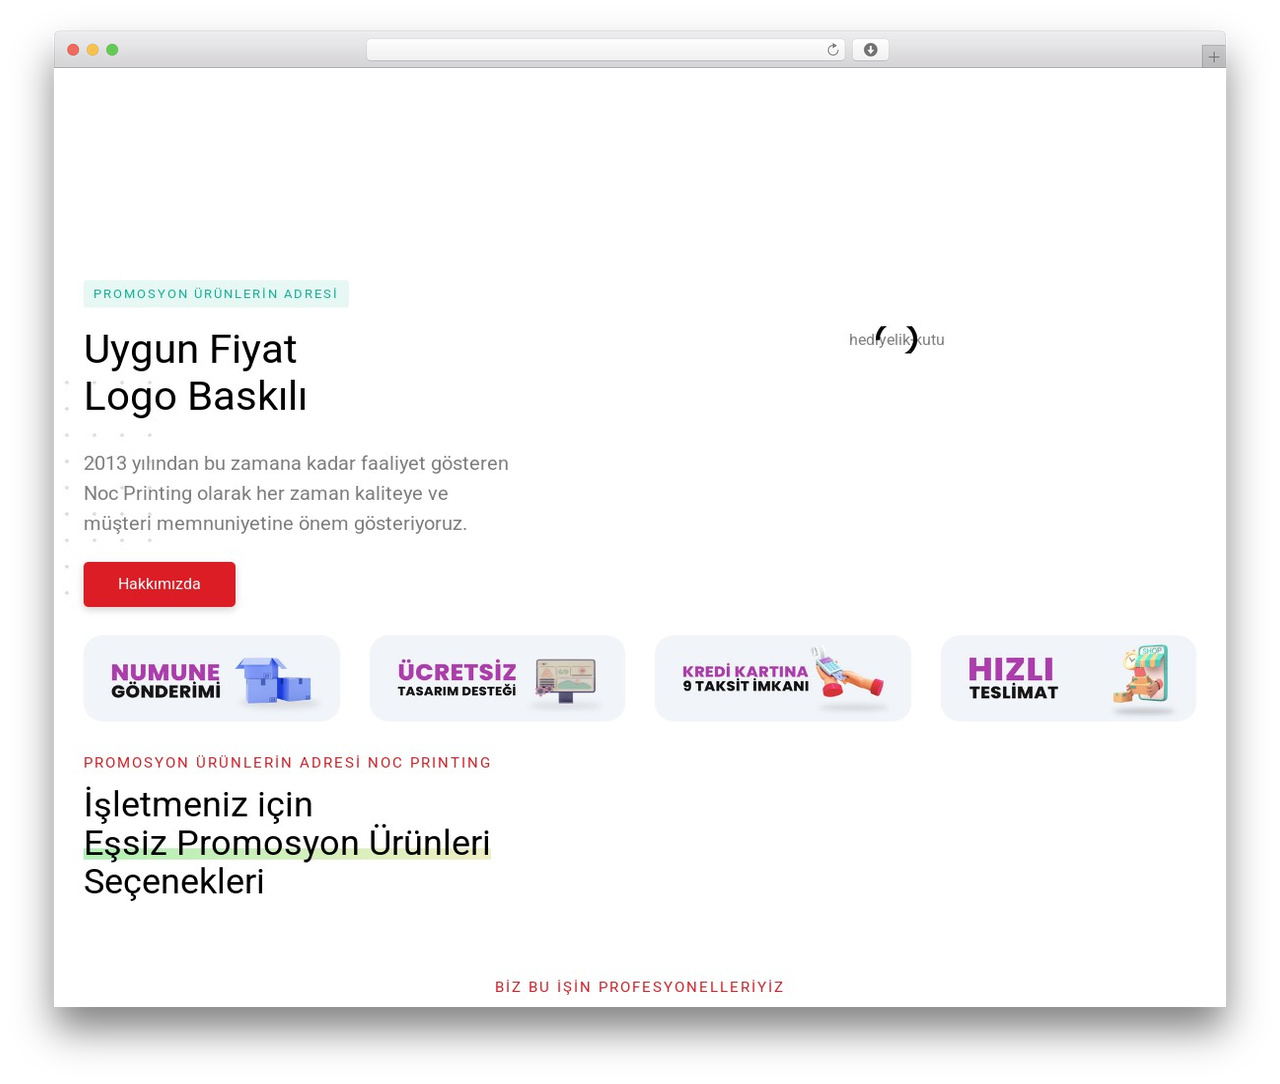Click the blue boxes icon in Numune card
This screenshot has height=1084, width=1280.
point(274,680)
